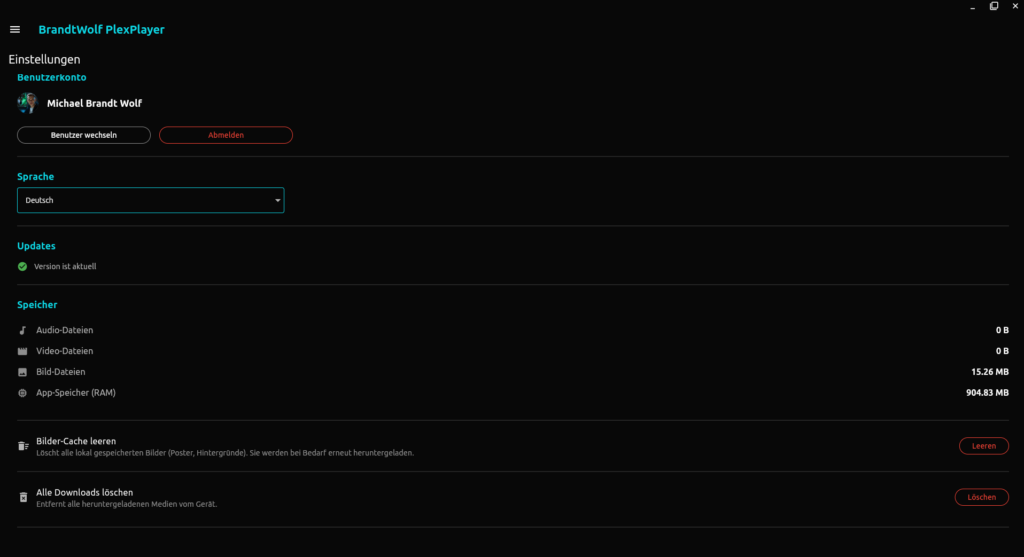Viewport: 1024px width, 557px height.
Task: Click the Alle Downloads löschen trash icon
Action: 23,497
